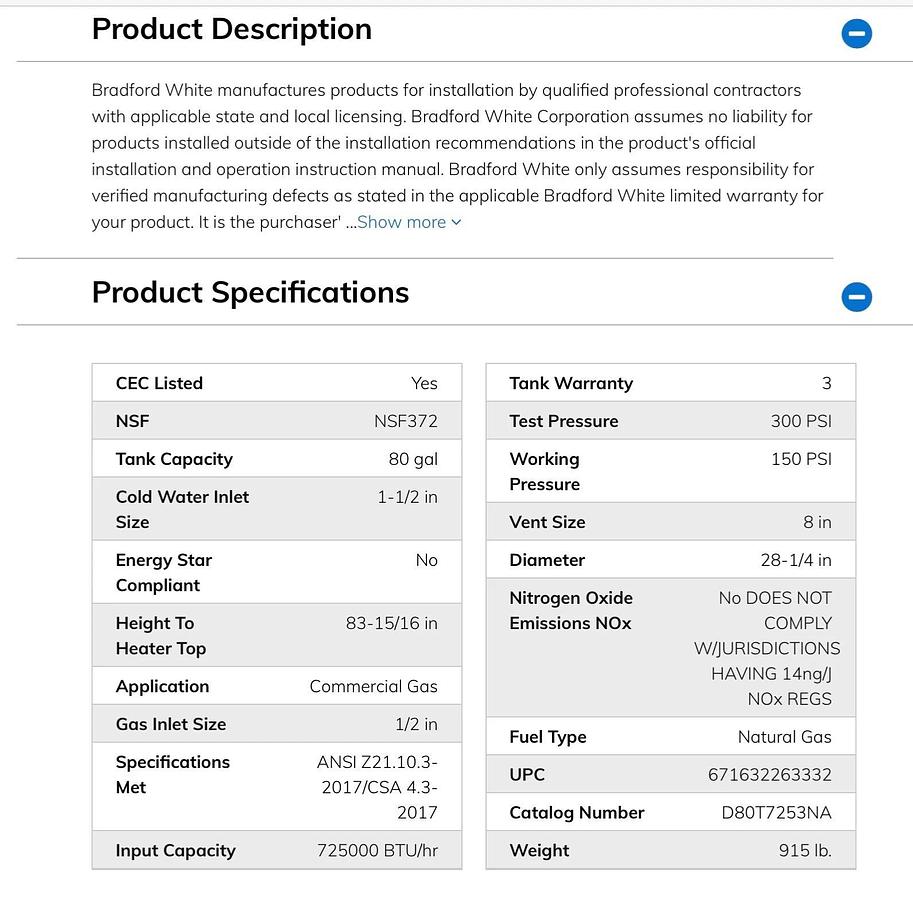Click the 915 lb. weight value
Screen dimensions: 913x900
coord(805,851)
